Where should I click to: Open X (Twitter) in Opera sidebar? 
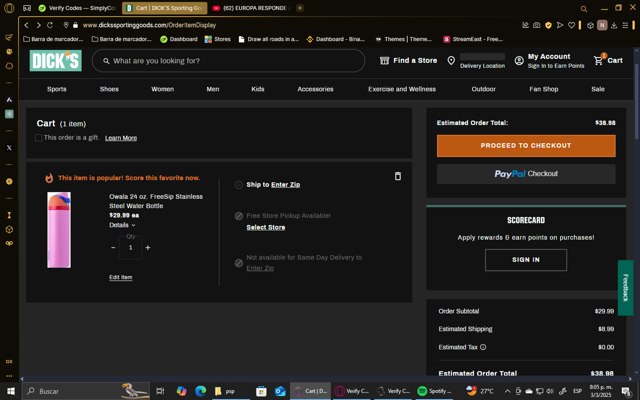pos(9,148)
